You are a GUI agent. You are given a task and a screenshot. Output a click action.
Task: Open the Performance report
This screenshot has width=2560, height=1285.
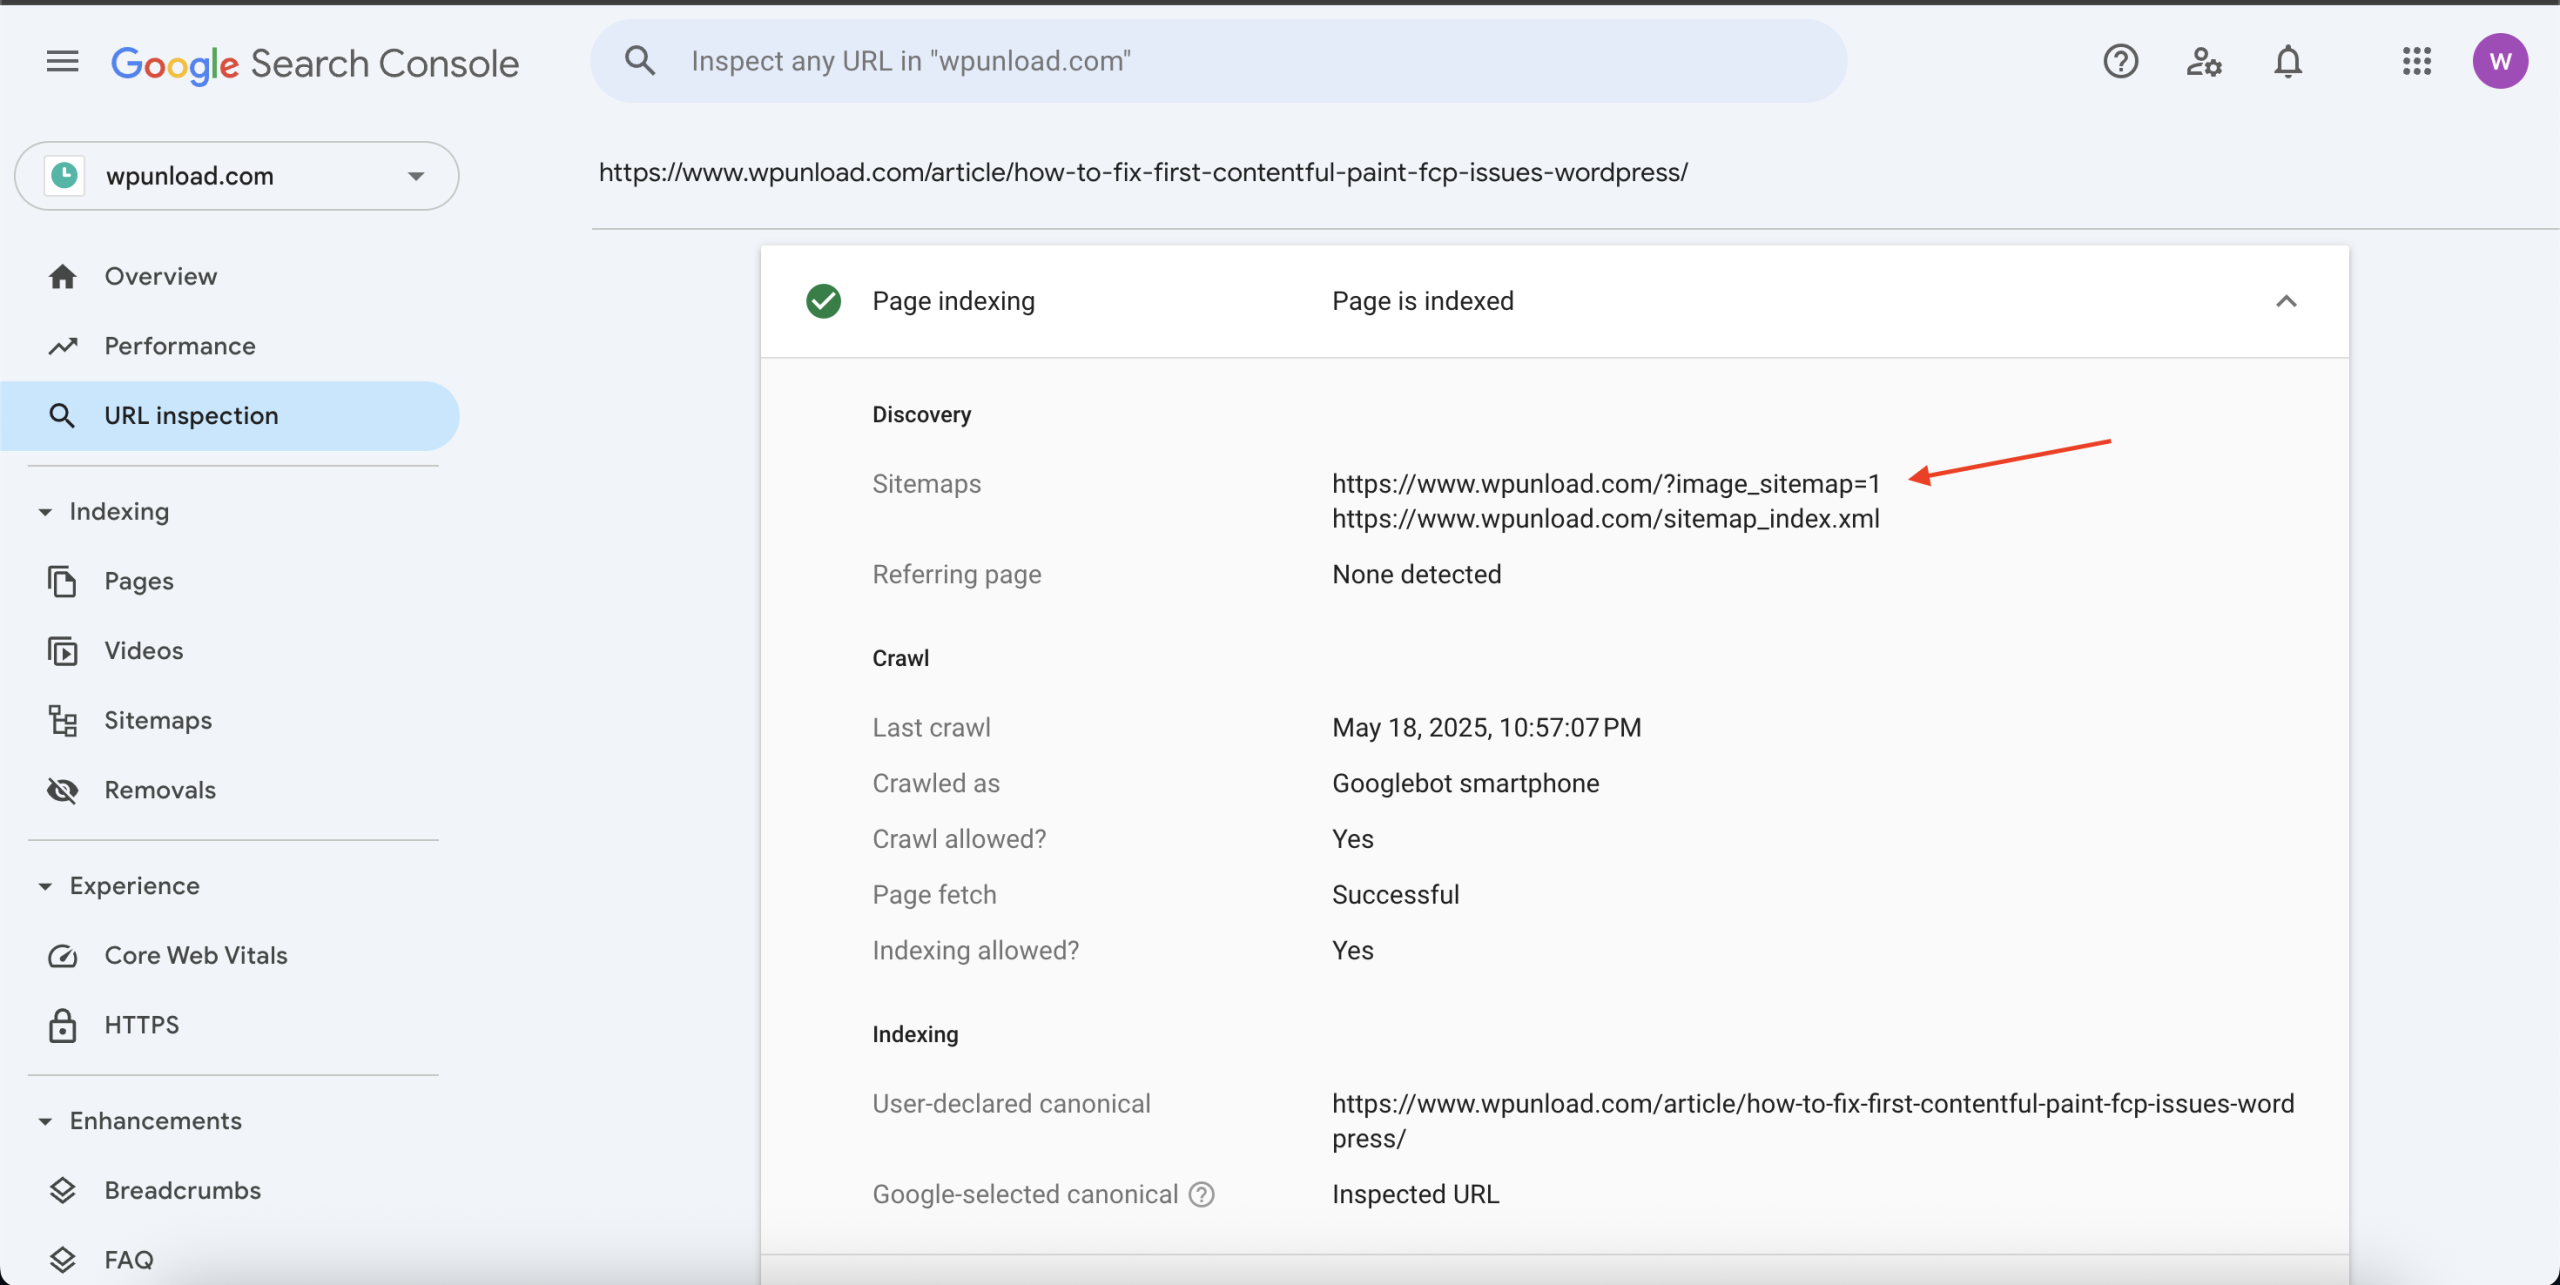pos(230,346)
